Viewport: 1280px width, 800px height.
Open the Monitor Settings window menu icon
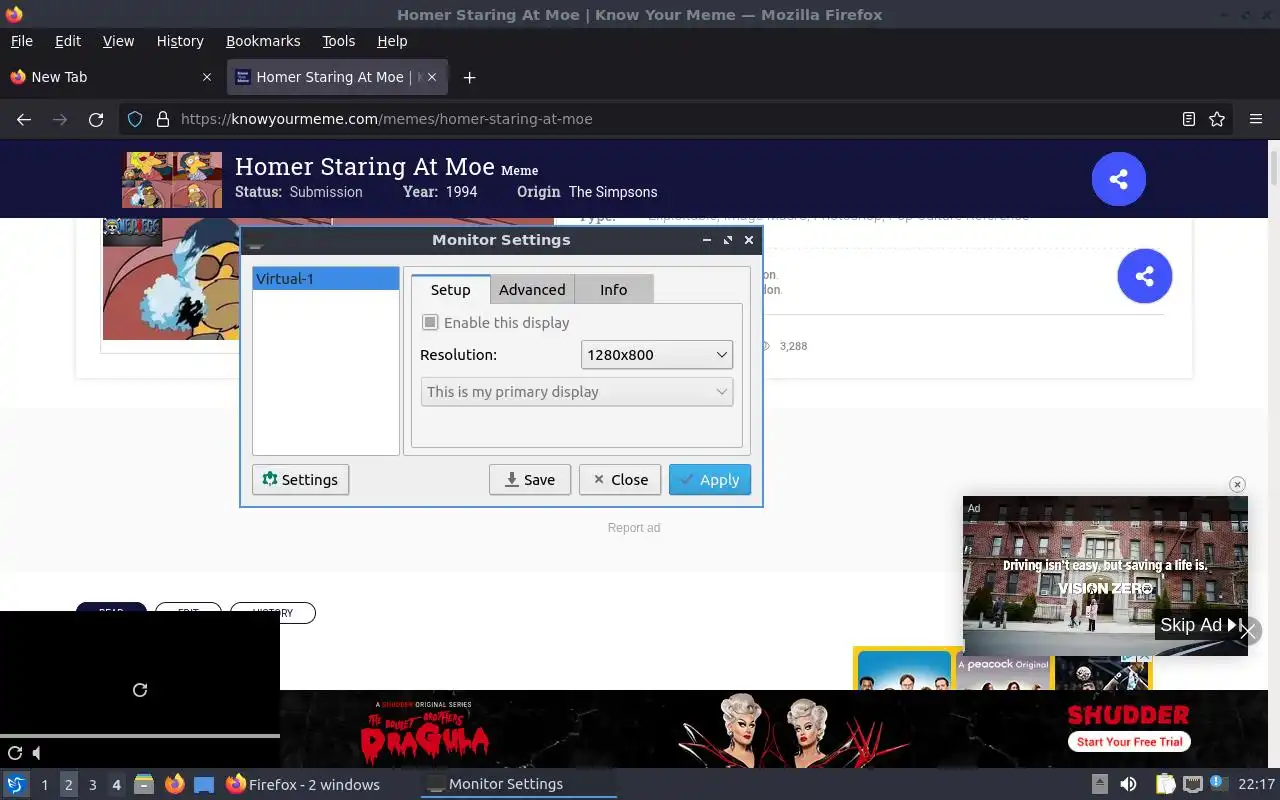coord(255,241)
